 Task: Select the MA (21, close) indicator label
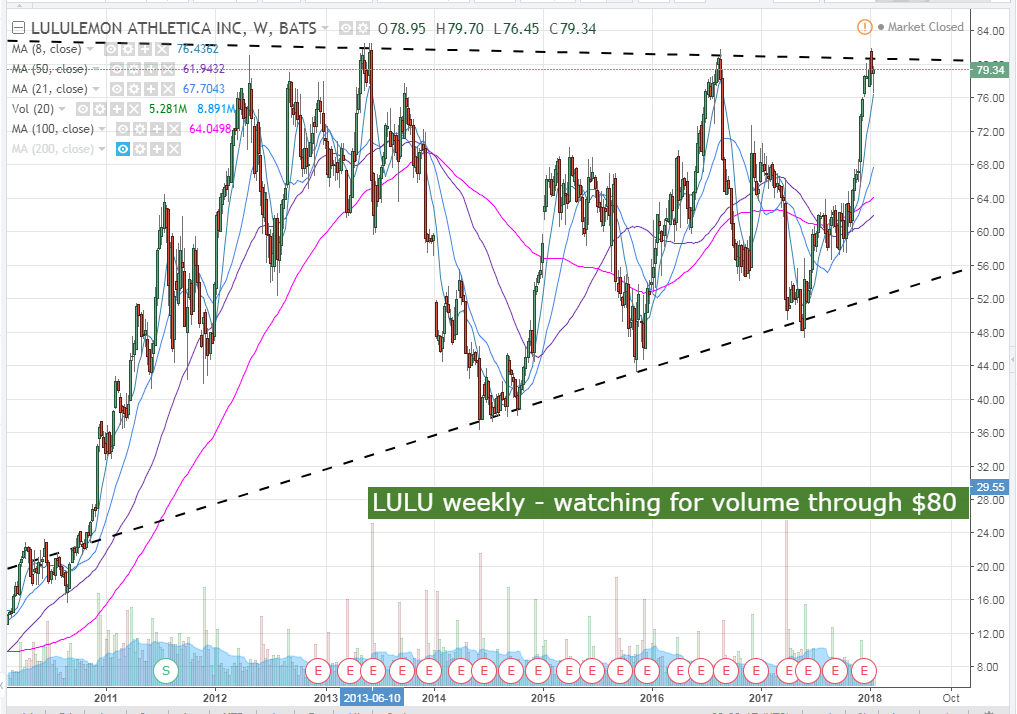pos(49,89)
